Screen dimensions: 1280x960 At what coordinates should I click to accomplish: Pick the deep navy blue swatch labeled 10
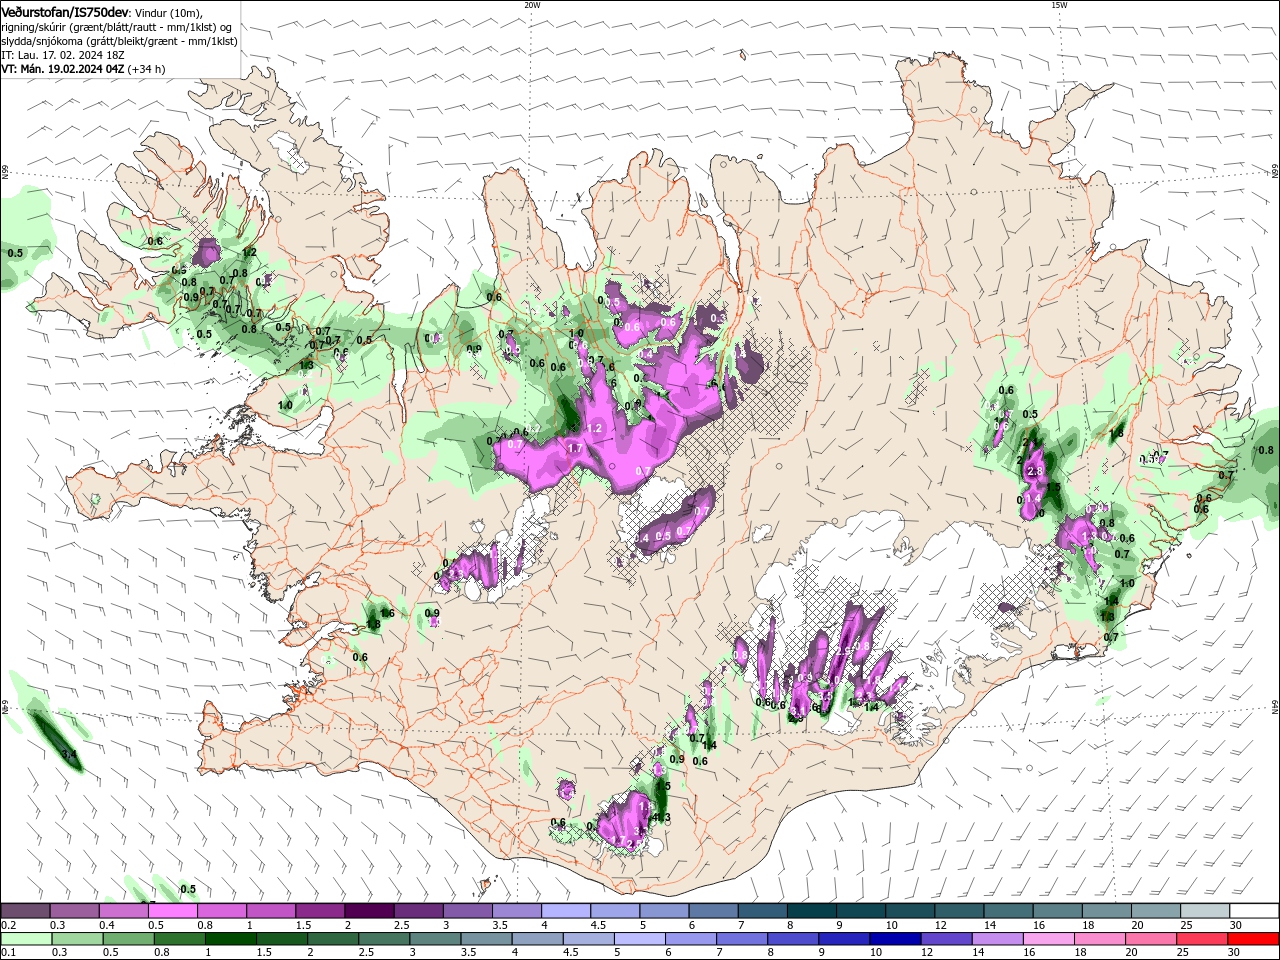(x=895, y=939)
